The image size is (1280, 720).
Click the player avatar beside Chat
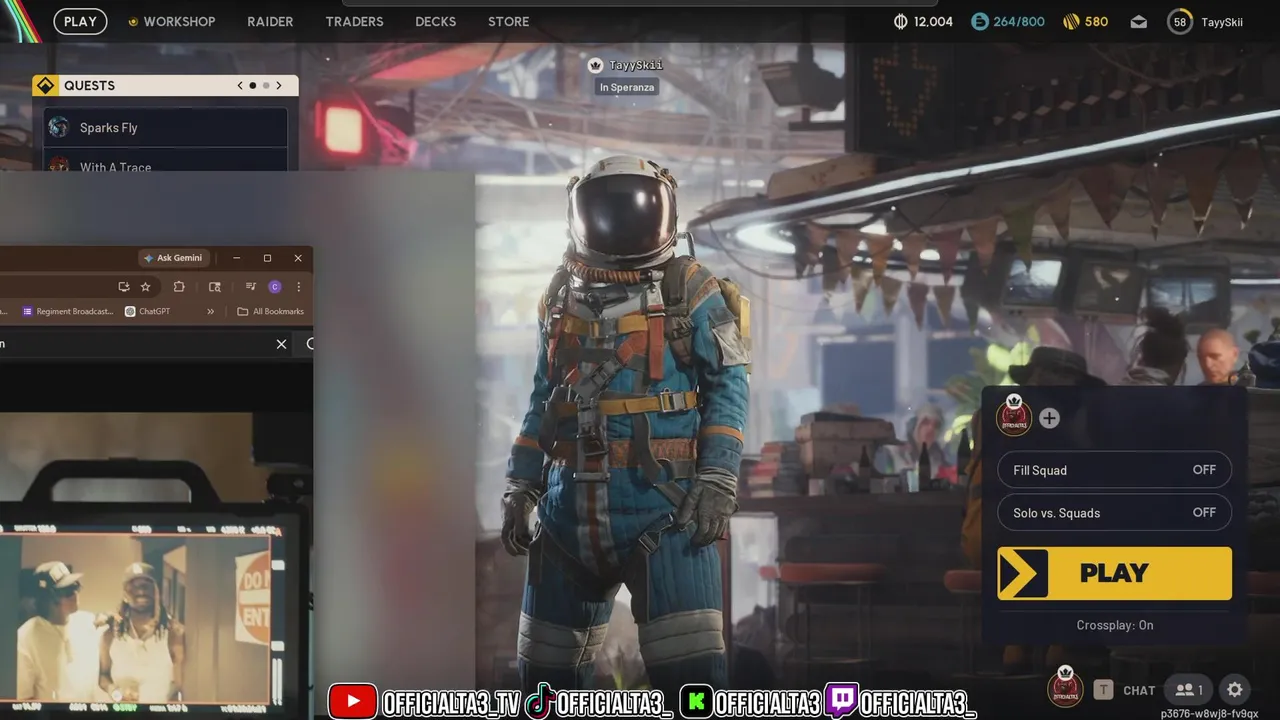coord(1065,687)
